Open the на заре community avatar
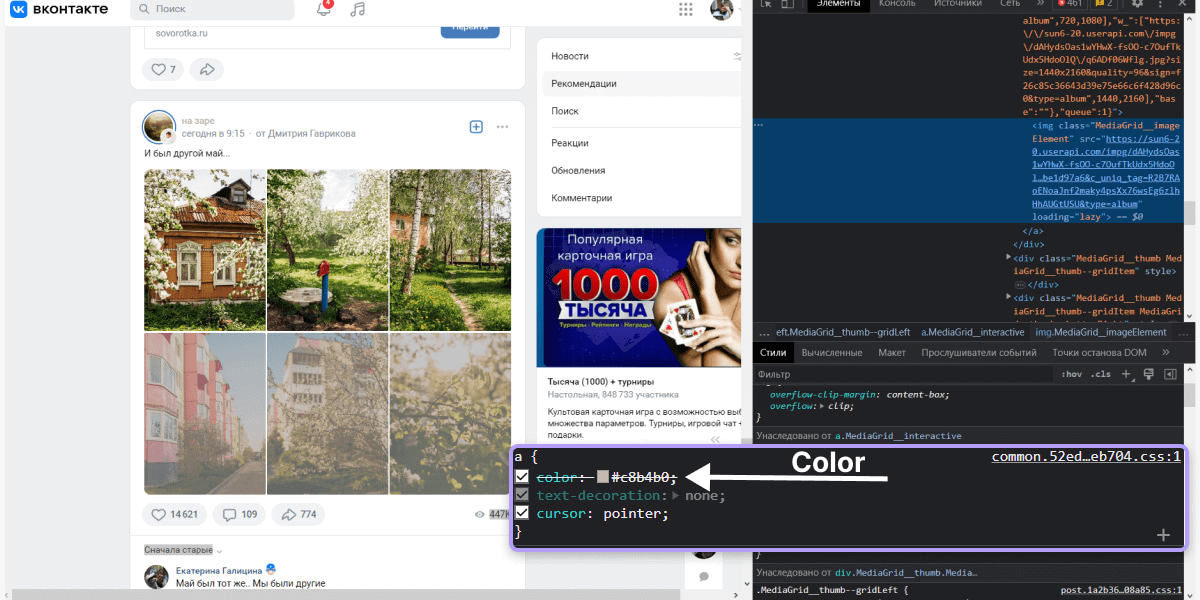Screen dimensions: 1200x600 (160, 127)
